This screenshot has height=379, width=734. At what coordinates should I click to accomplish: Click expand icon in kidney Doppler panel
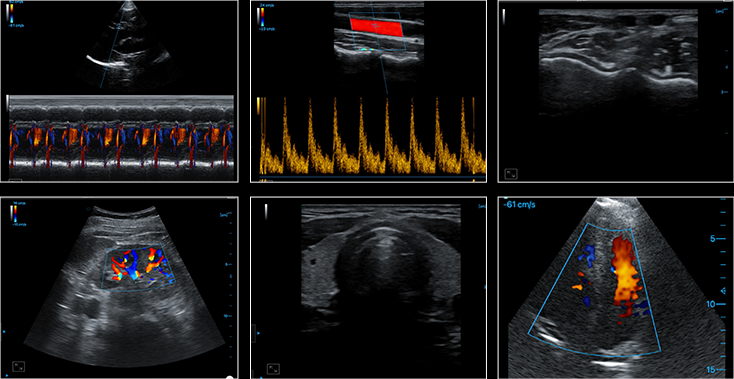tap(19, 366)
